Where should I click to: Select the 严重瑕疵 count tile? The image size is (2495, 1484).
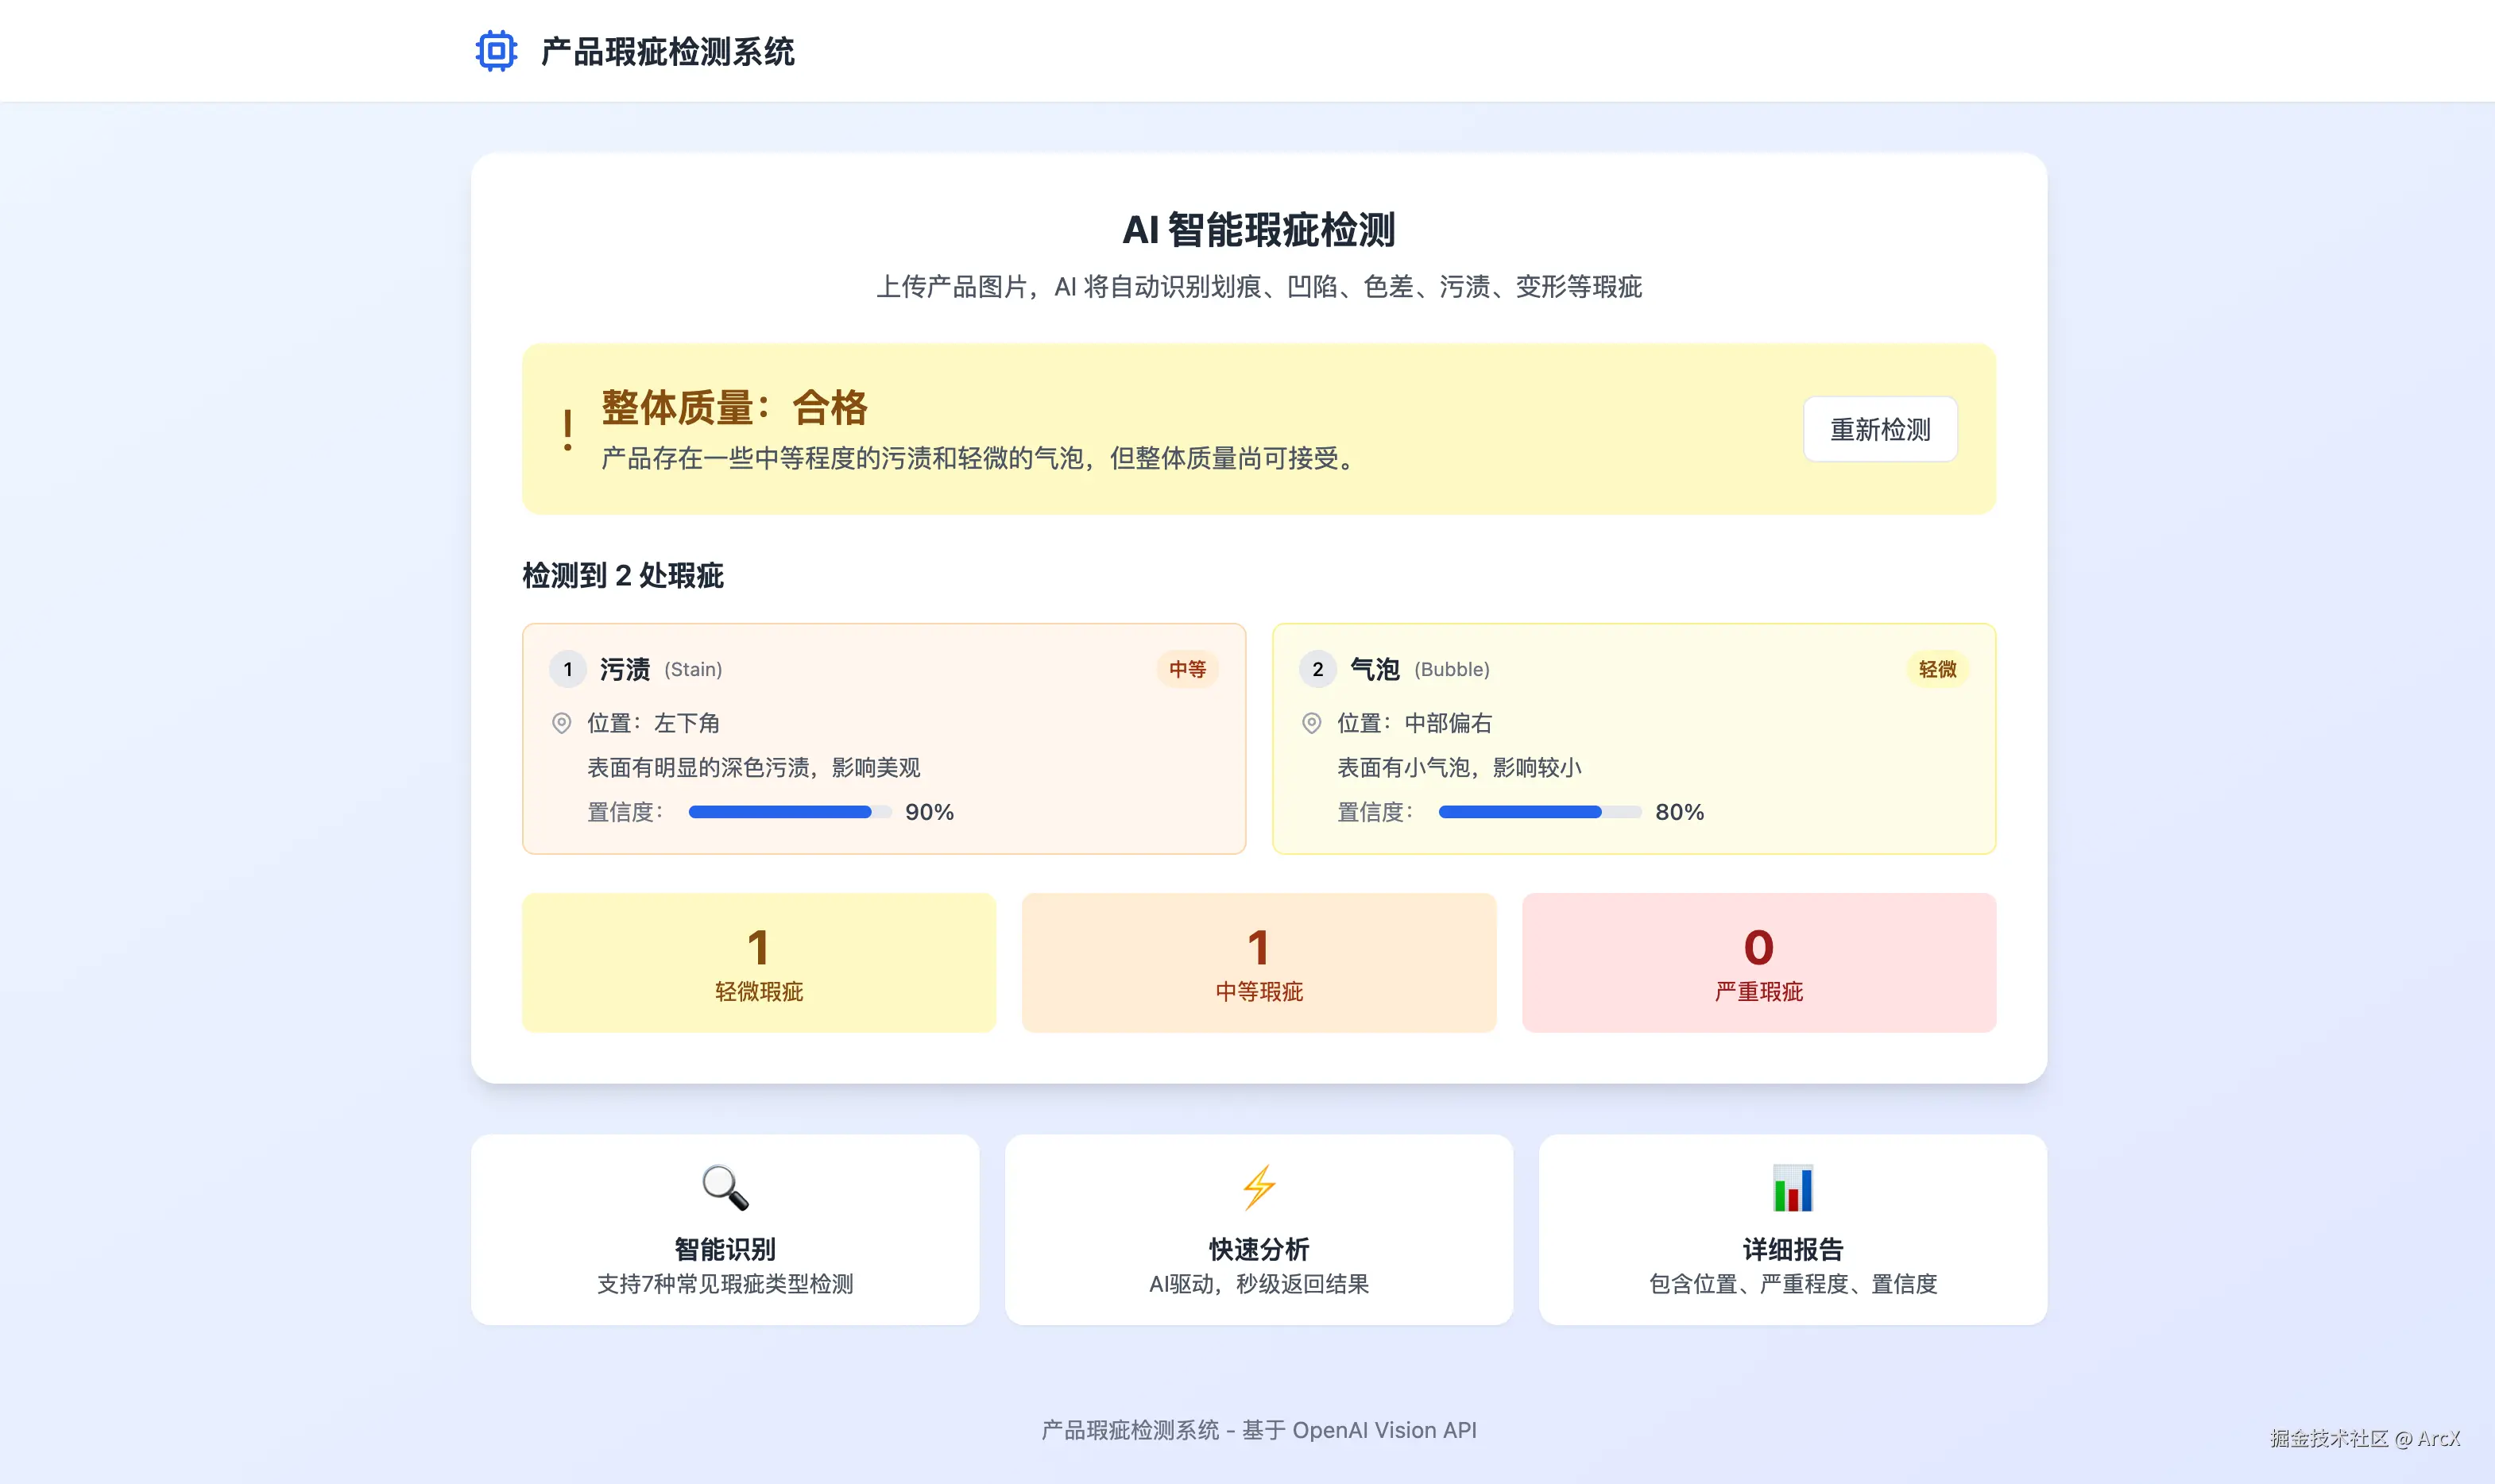(x=1758, y=963)
